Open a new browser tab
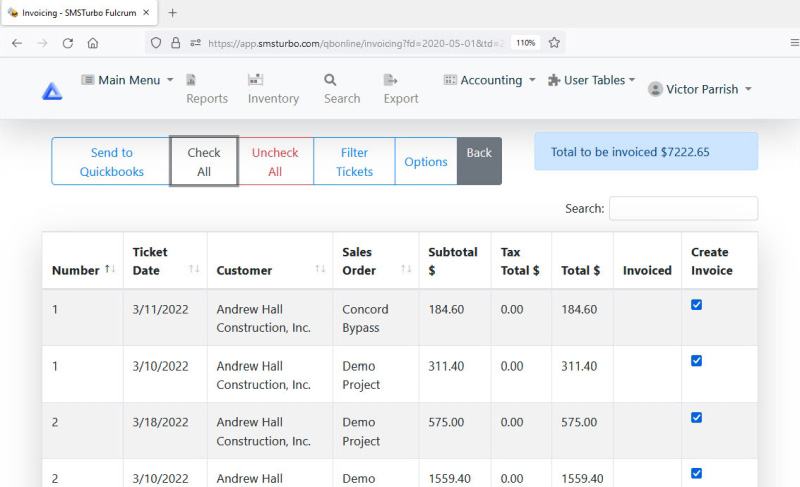 click(x=172, y=13)
